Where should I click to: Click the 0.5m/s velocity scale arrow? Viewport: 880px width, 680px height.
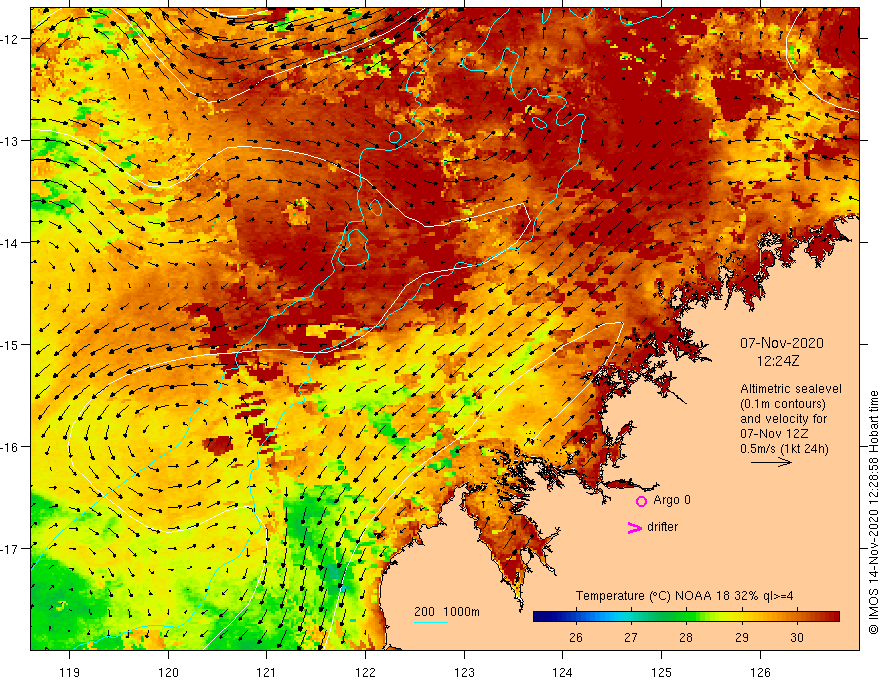point(772,462)
